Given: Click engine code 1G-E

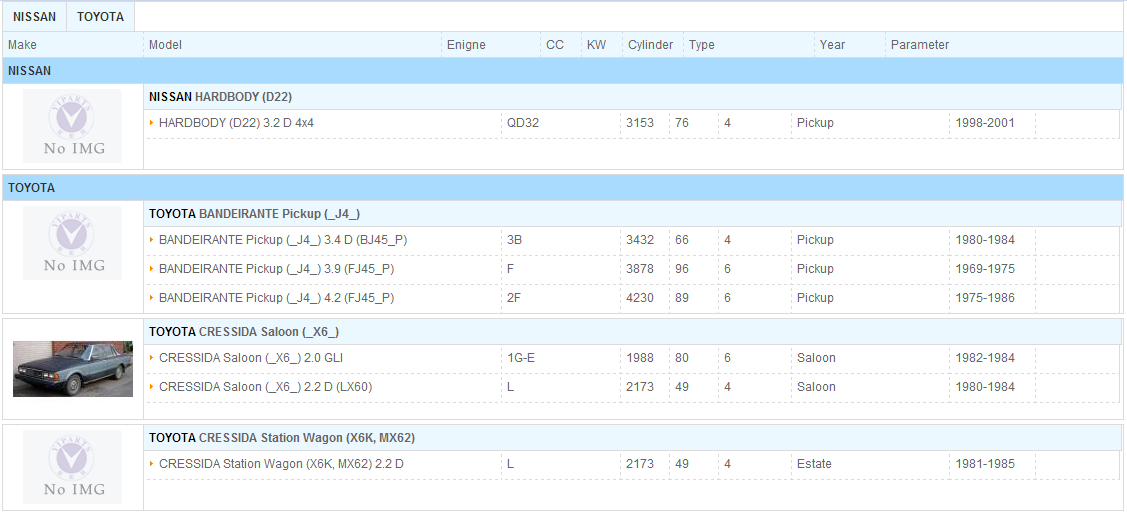Looking at the screenshot, I should (521, 358).
